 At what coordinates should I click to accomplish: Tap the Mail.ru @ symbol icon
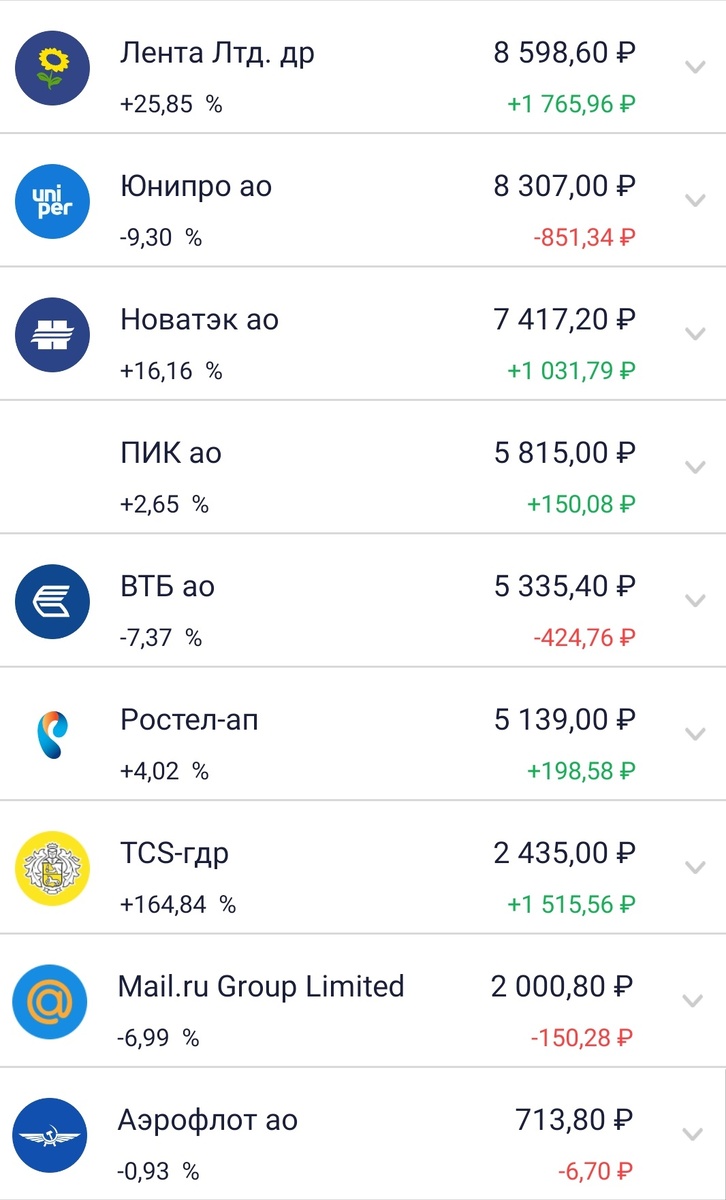pyautogui.click(x=50, y=1001)
